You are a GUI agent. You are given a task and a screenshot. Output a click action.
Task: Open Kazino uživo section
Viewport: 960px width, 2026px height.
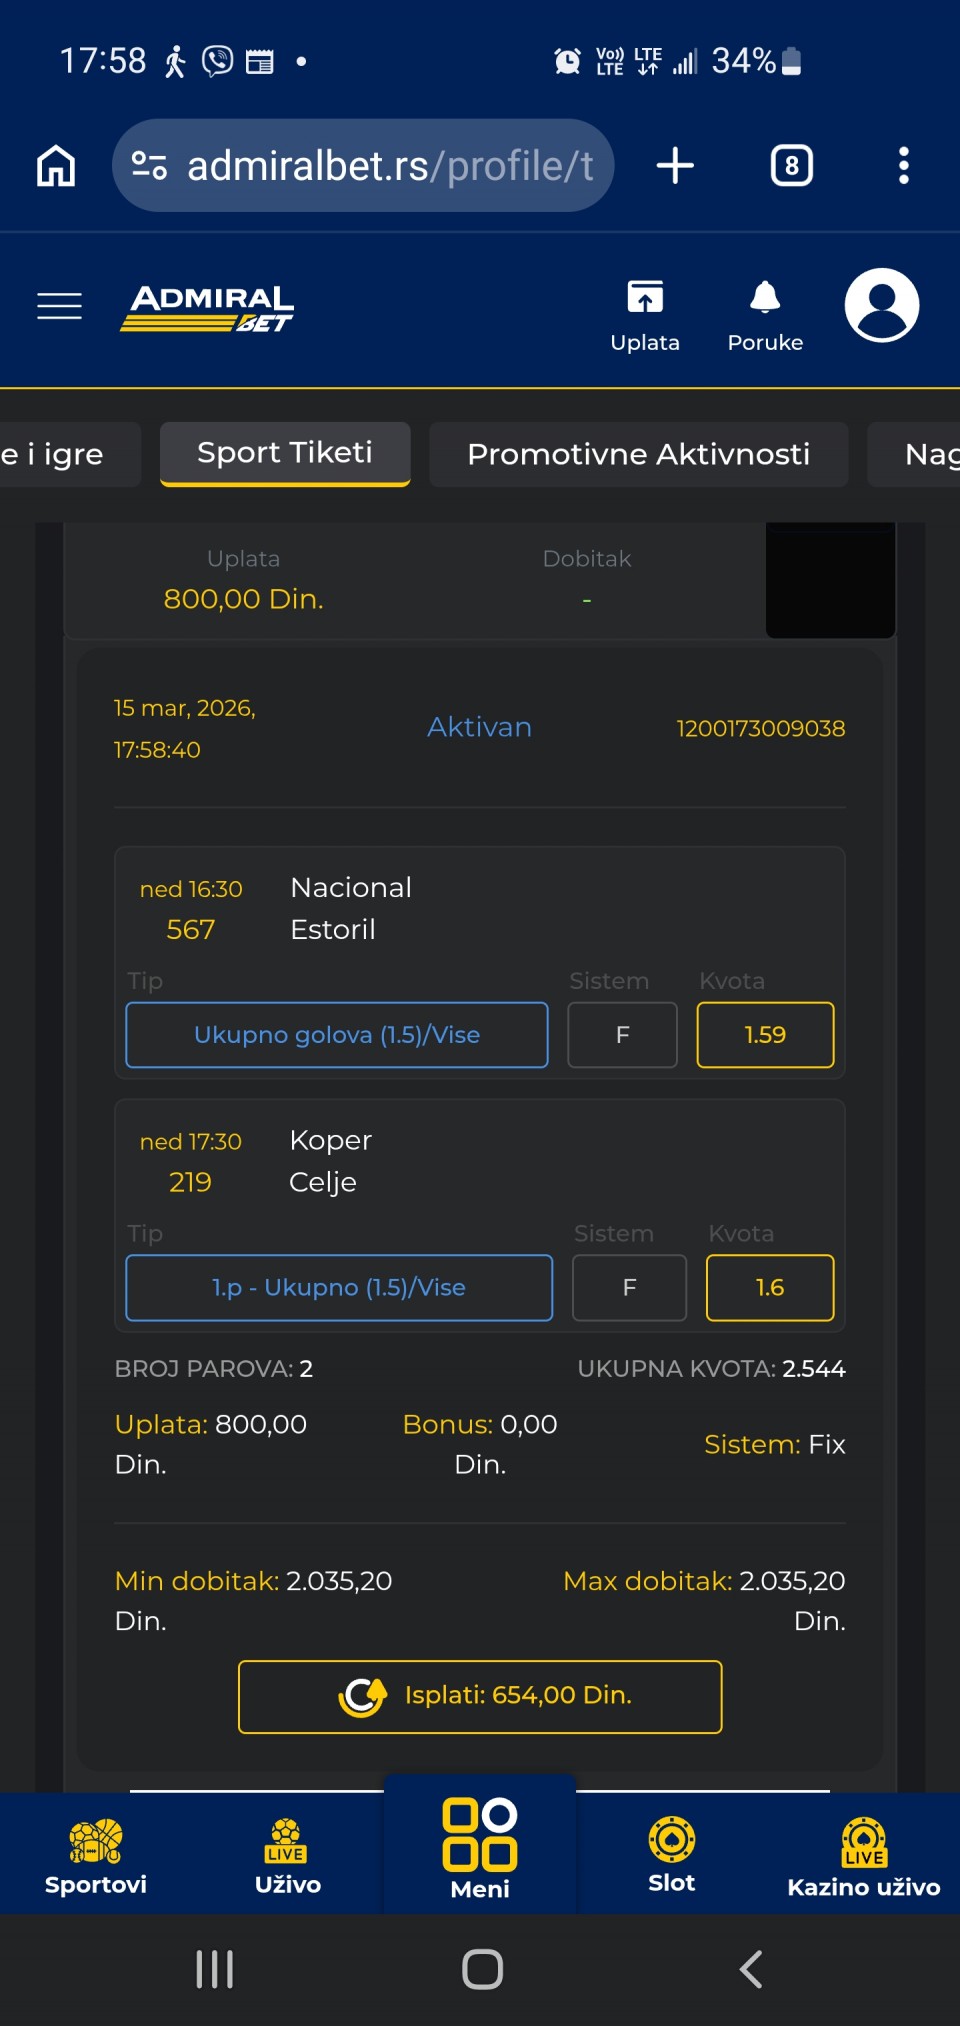pyautogui.click(x=863, y=1858)
